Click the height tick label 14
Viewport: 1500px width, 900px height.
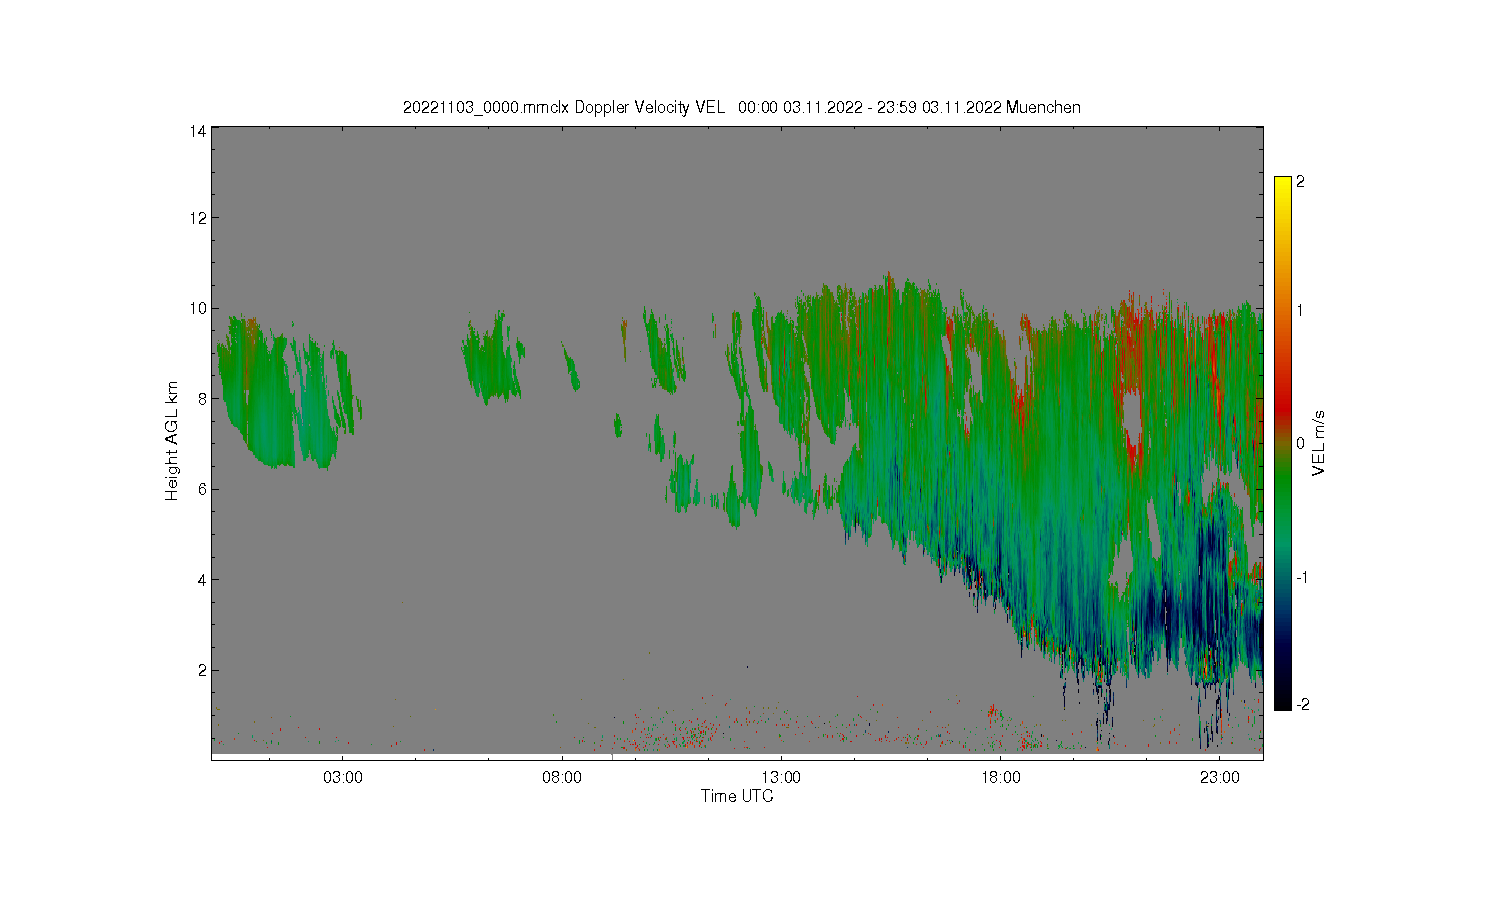coord(199,131)
